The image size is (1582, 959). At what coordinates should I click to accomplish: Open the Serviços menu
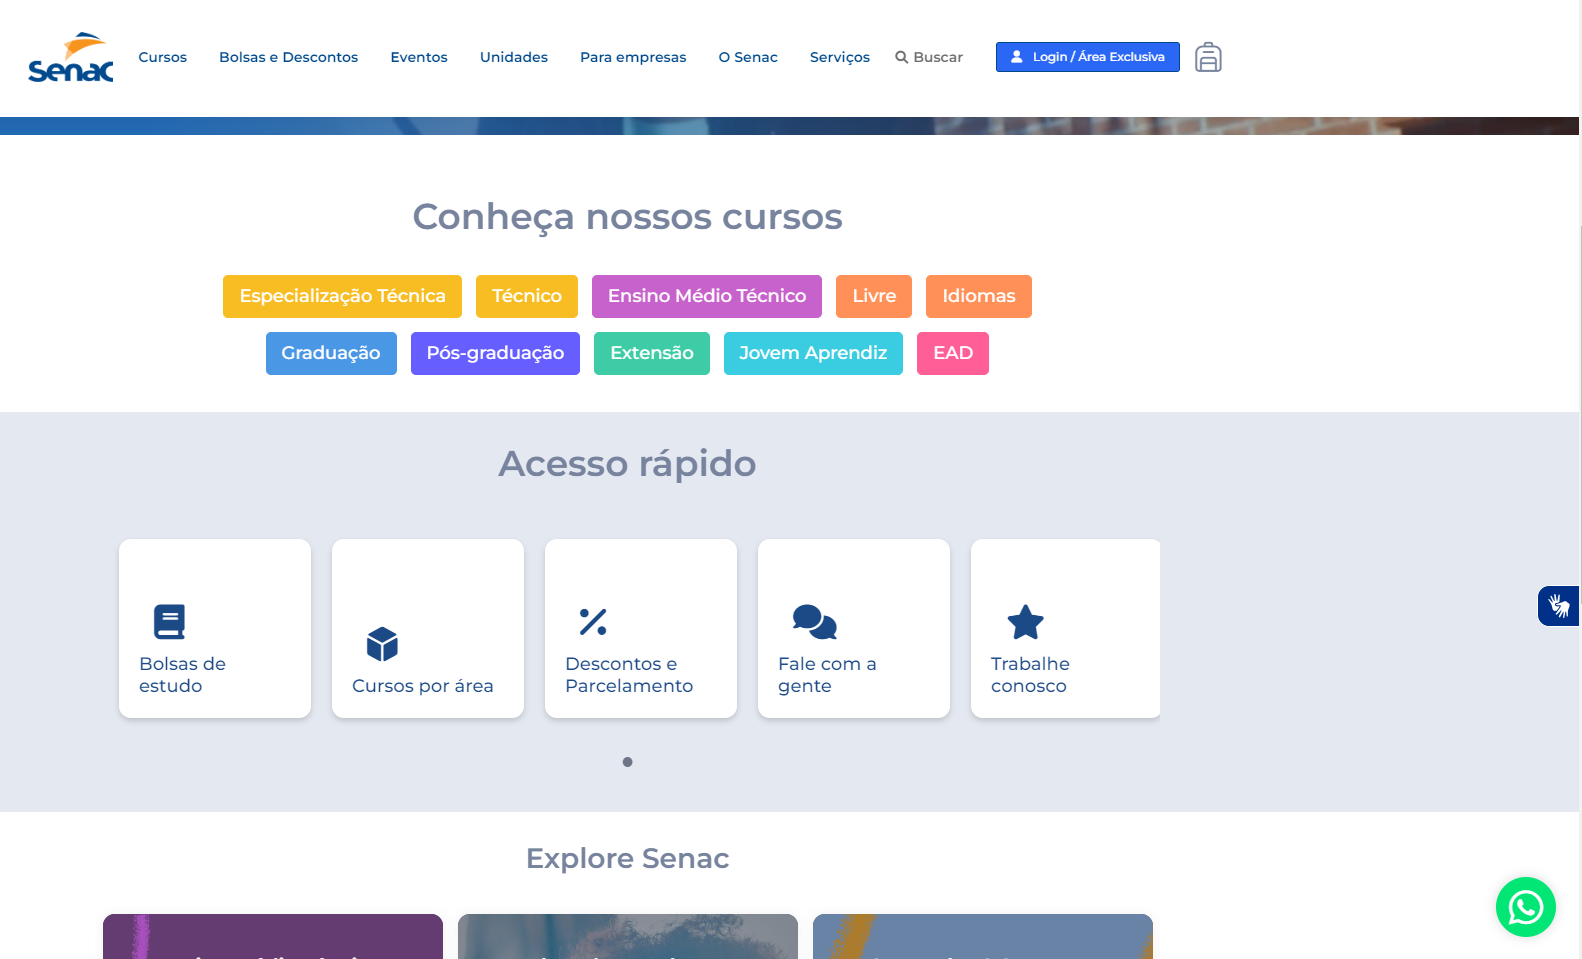click(x=840, y=57)
